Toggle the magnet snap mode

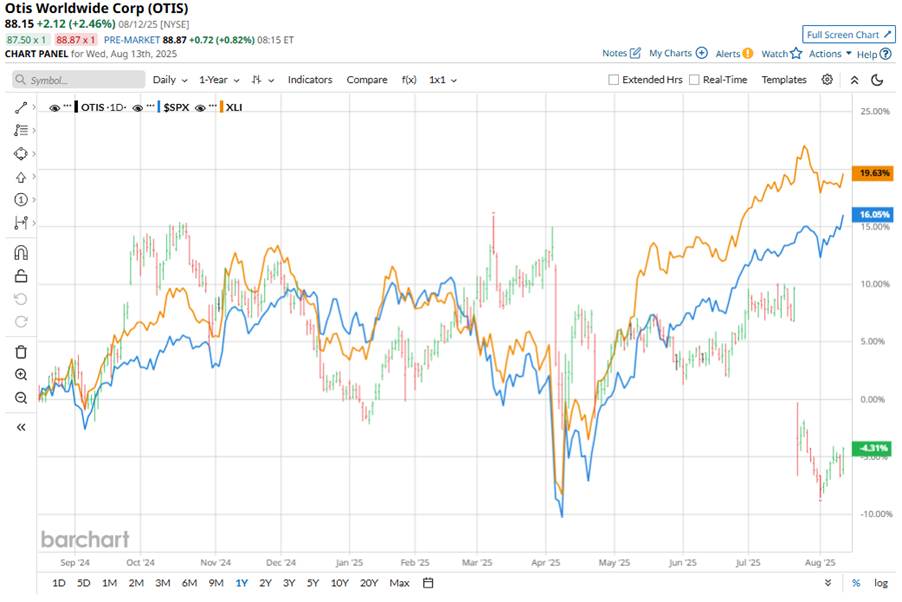[21, 253]
